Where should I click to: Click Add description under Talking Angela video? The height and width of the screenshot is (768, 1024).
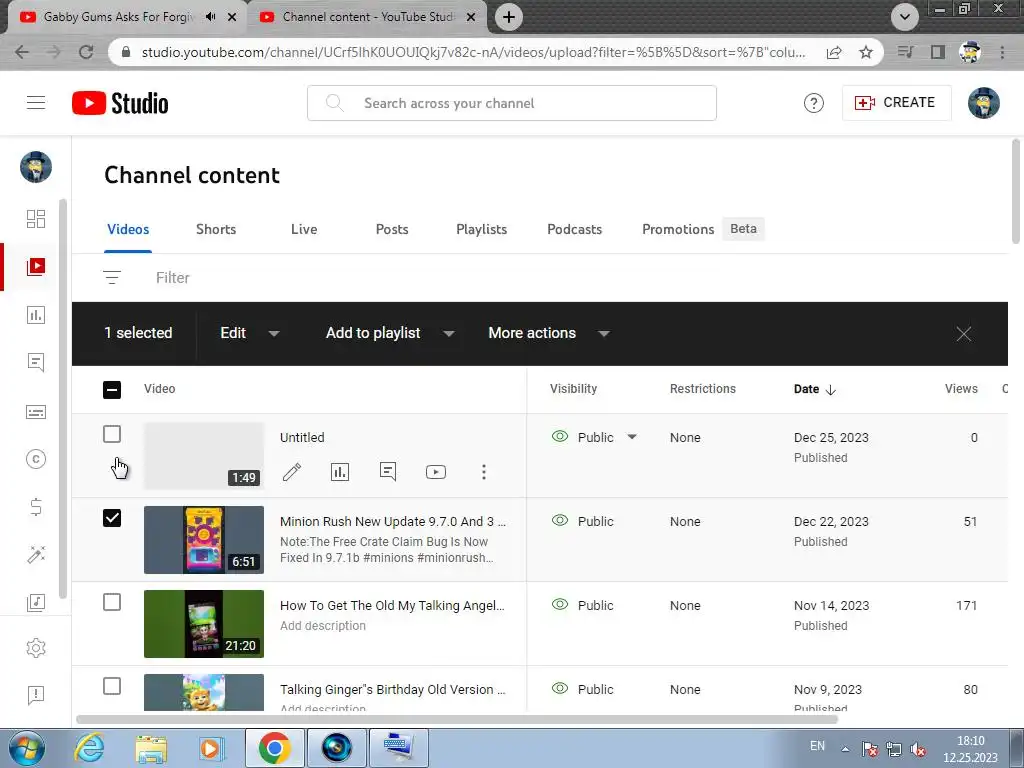pyautogui.click(x=323, y=626)
